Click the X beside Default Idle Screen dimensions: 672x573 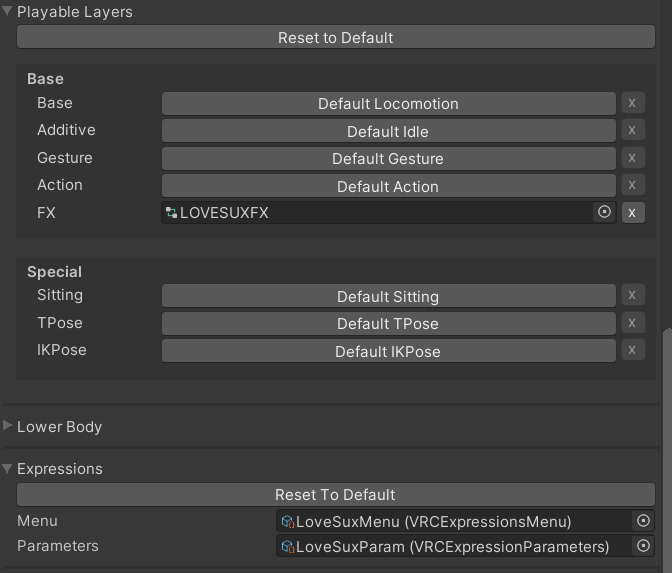(633, 130)
